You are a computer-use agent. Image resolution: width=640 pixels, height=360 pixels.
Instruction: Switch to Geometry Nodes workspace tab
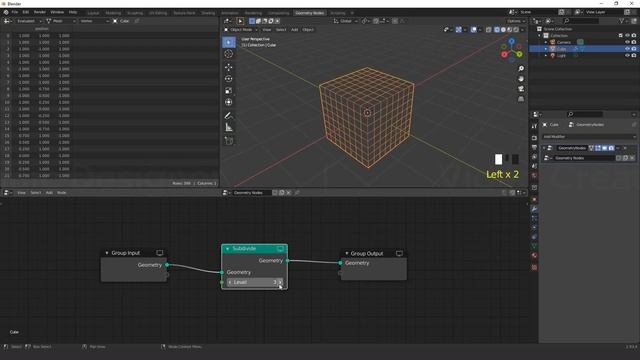coord(309,13)
